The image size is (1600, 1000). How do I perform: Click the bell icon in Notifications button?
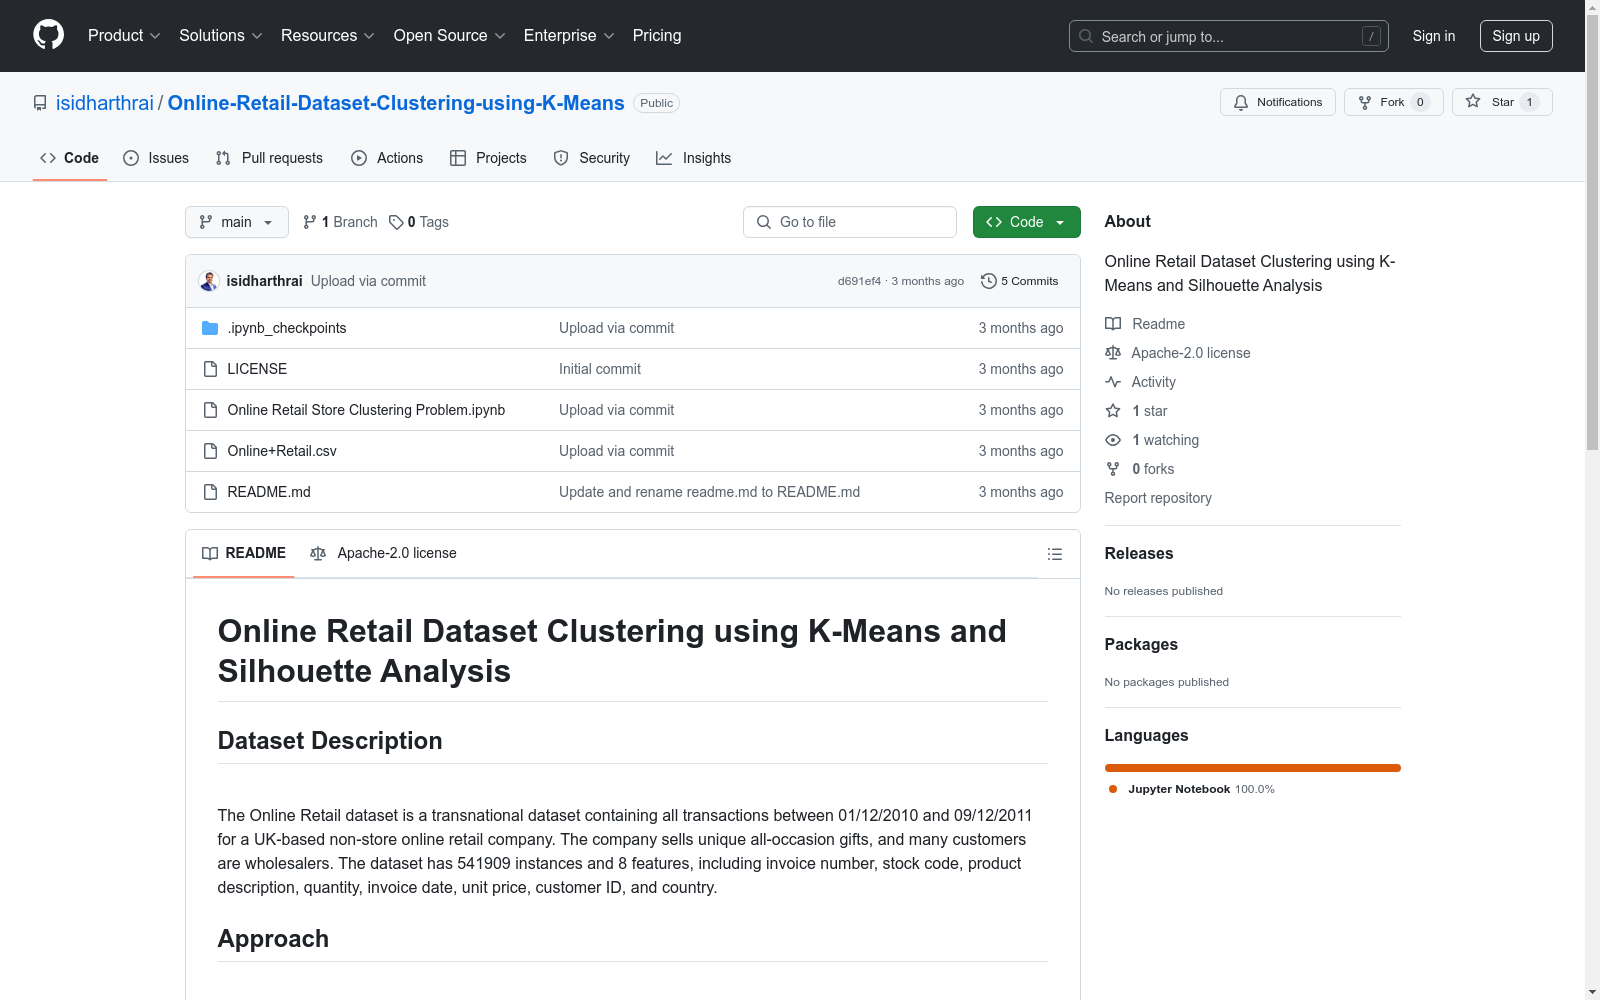pos(1241,102)
